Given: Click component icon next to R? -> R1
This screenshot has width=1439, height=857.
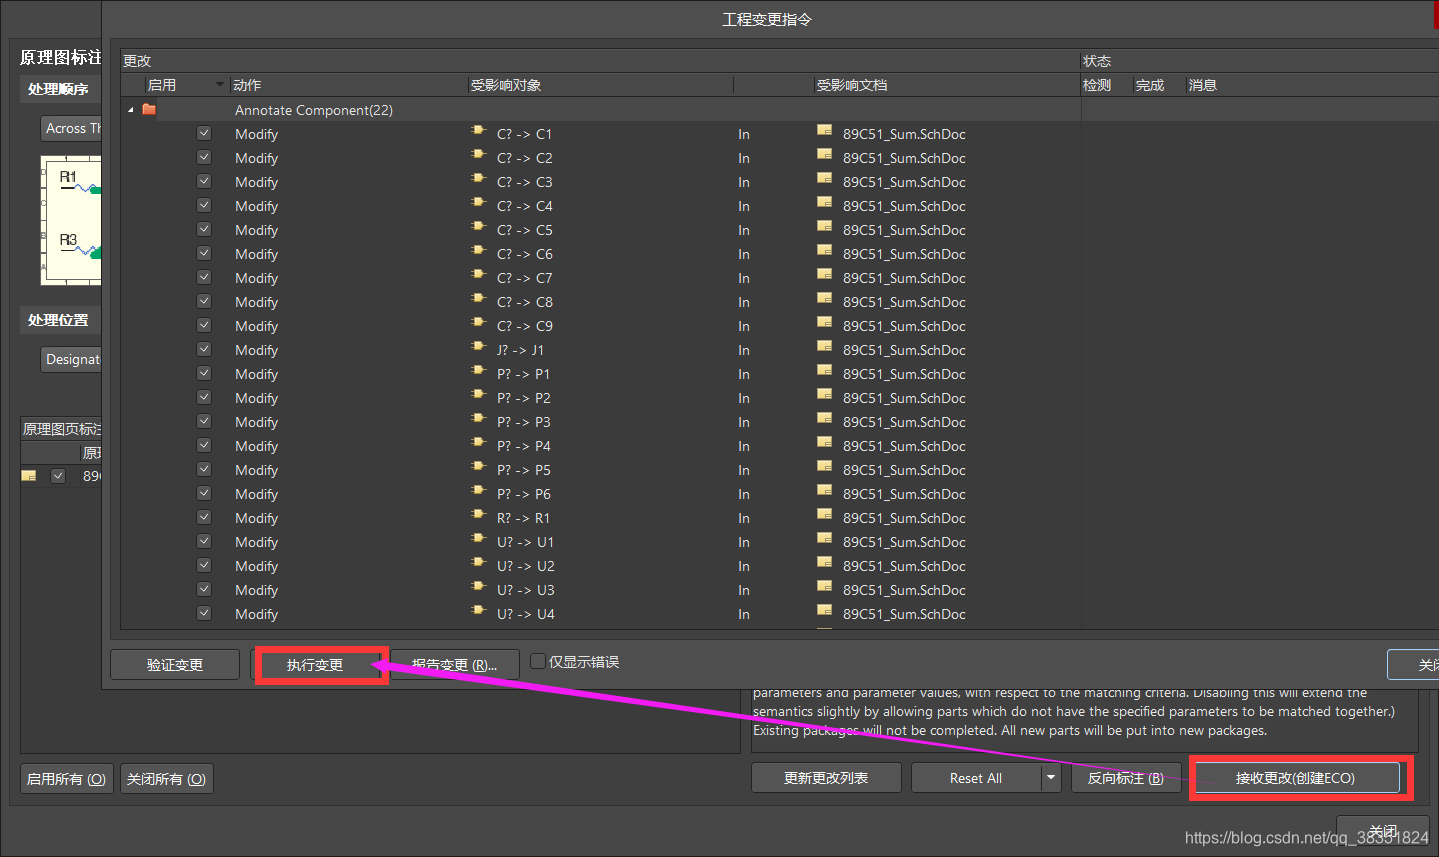Looking at the screenshot, I should tap(478, 516).
